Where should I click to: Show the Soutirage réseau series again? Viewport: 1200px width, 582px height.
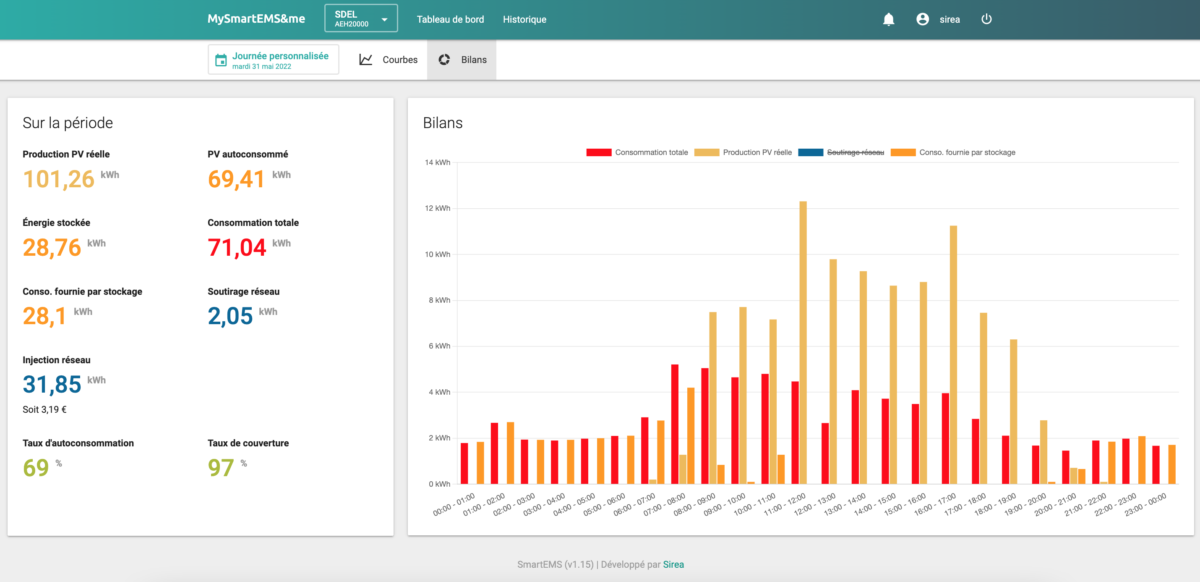(x=843, y=152)
